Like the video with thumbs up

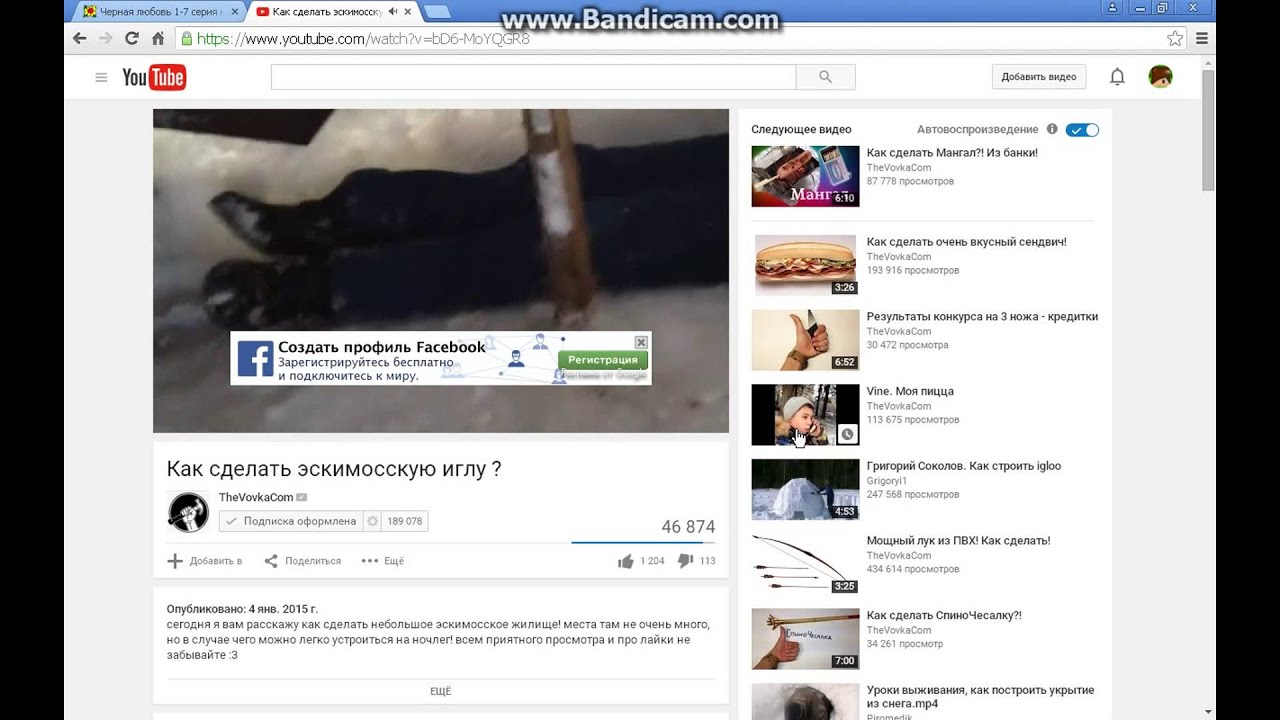[x=626, y=561]
